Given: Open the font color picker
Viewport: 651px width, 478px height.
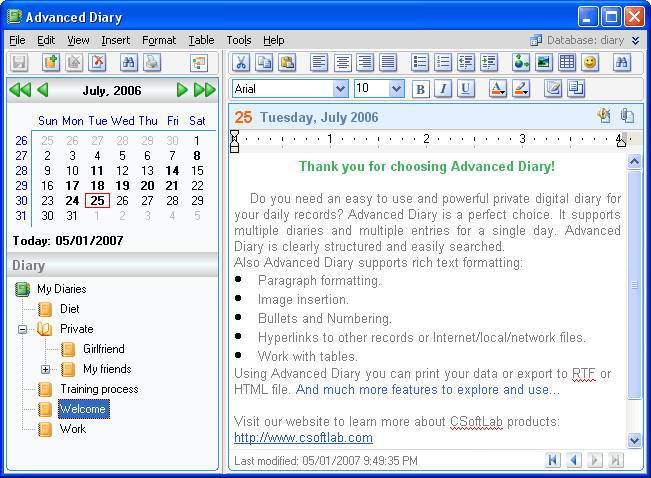Looking at the screenshot, I should pyautogui.click(x=498, y=89).
